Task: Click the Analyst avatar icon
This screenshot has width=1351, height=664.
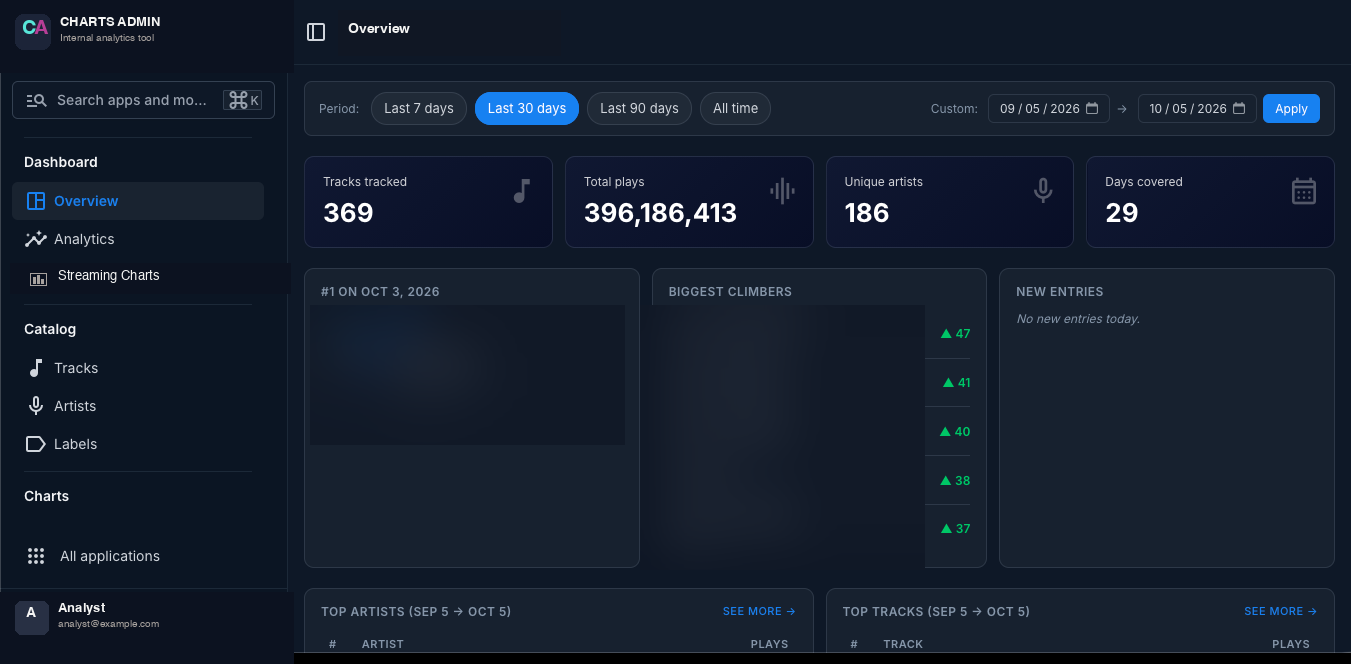Action: click(x=31, y=617)
